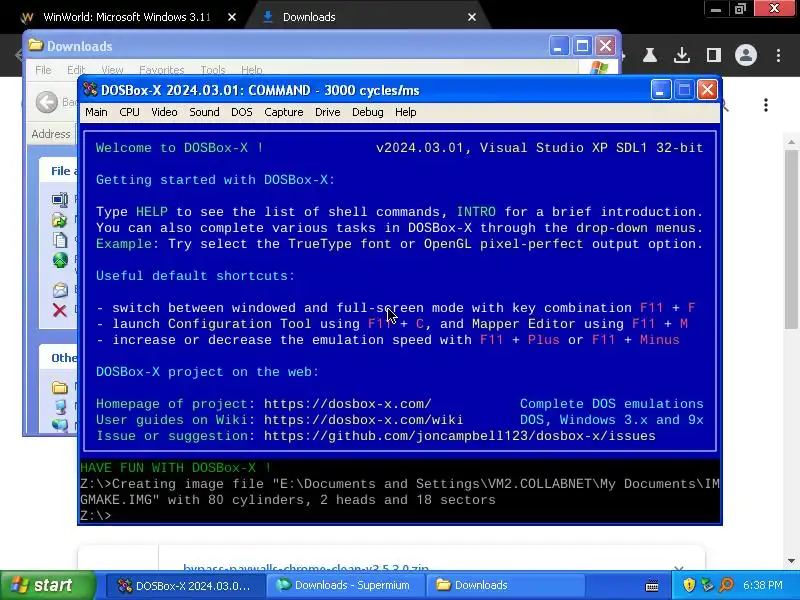Open the Drive menu in DOSBox-X
Viewport: 800px width, 600px height.
tap(328, 112)
